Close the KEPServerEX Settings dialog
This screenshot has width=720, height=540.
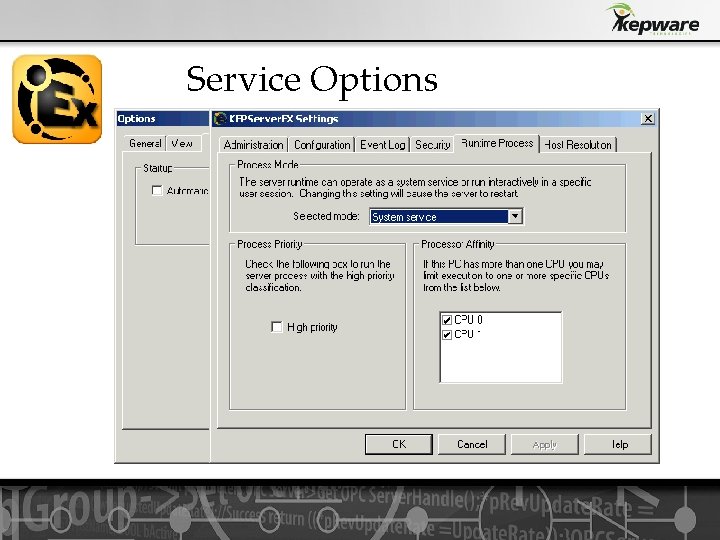coord(647,118)
